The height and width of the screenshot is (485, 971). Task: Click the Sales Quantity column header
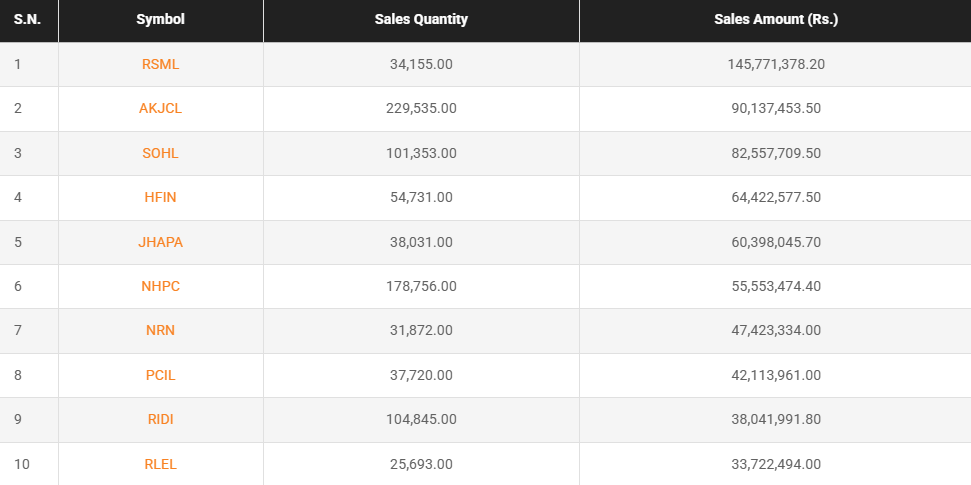(421, 20)
